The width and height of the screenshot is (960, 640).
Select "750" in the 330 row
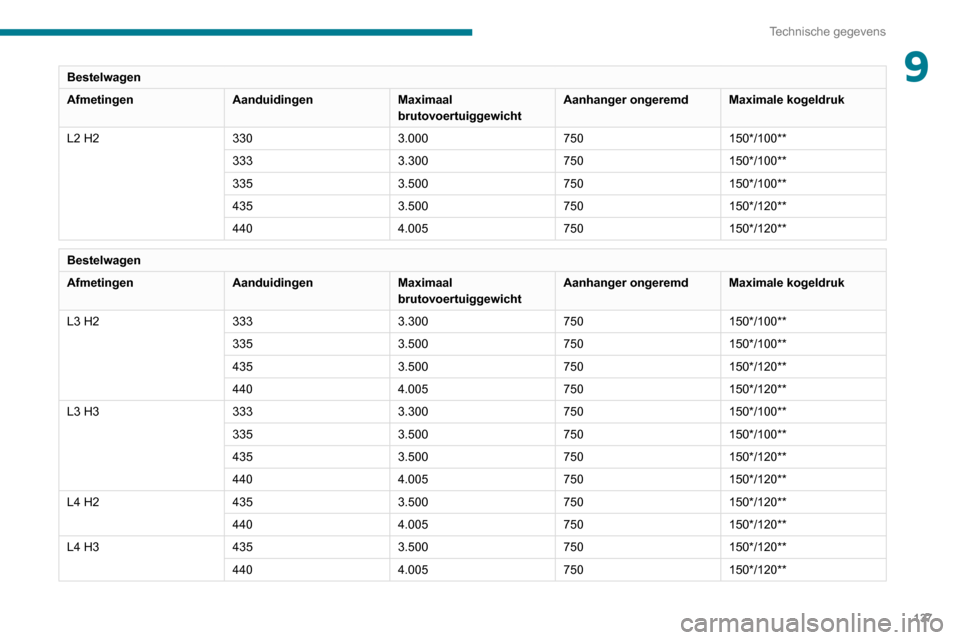pyautogui.click(x=573, y=138)
